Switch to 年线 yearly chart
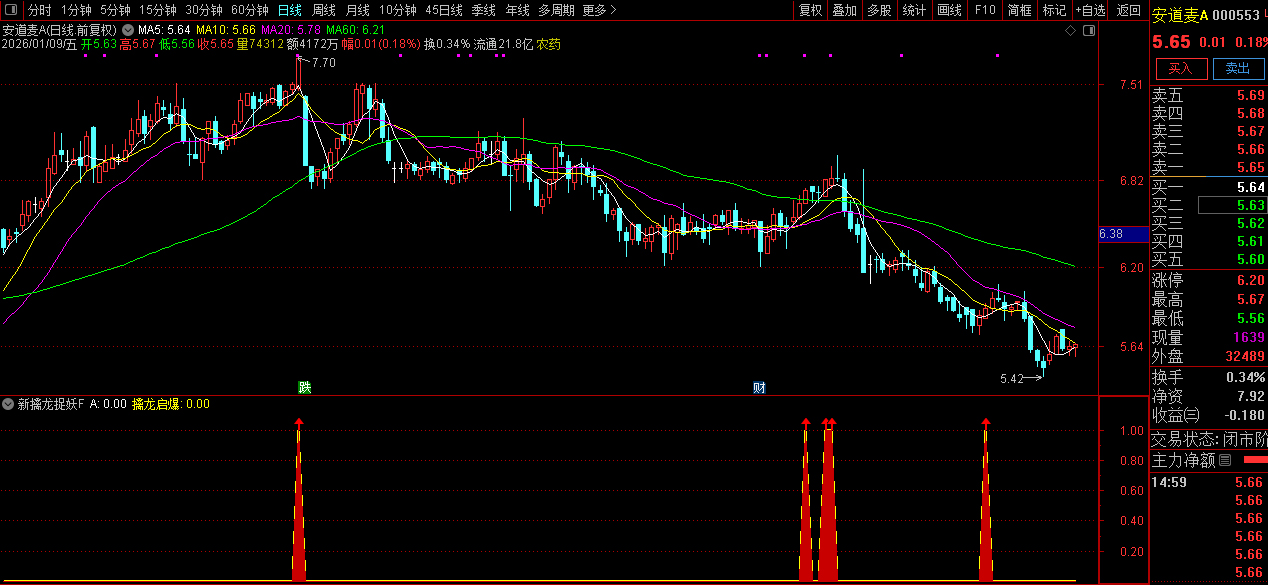Image resolution: width=1268 pixels, height=585 pixels. click(x=517, y=10)
